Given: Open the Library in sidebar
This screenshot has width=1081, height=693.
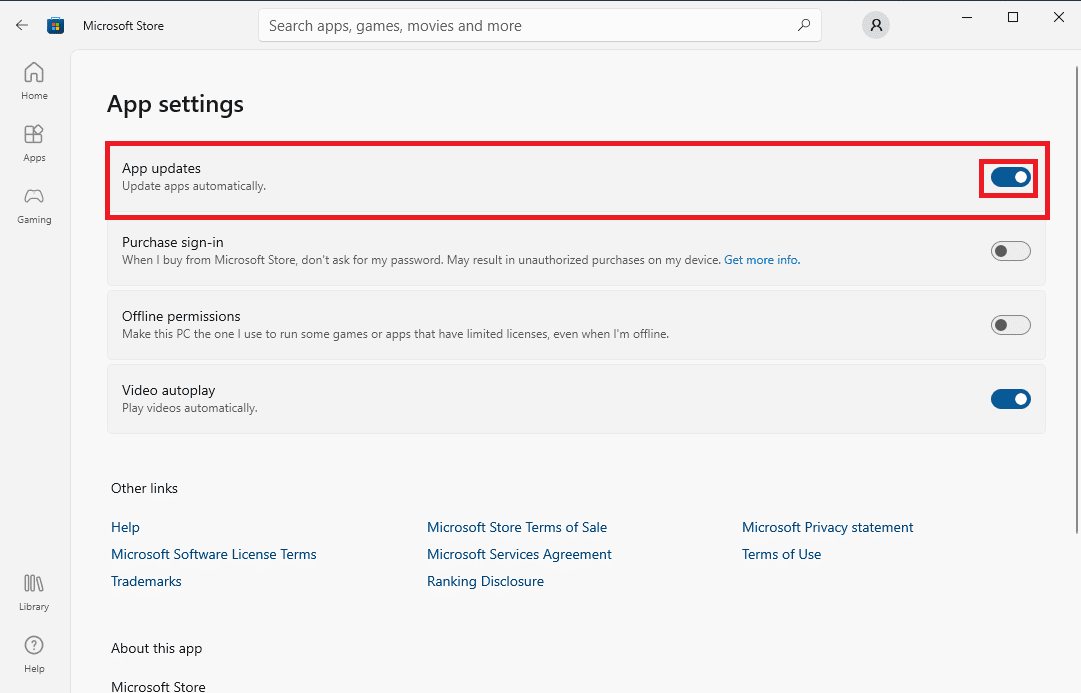Looking at the screenshot, I should (x=34, y=592).
